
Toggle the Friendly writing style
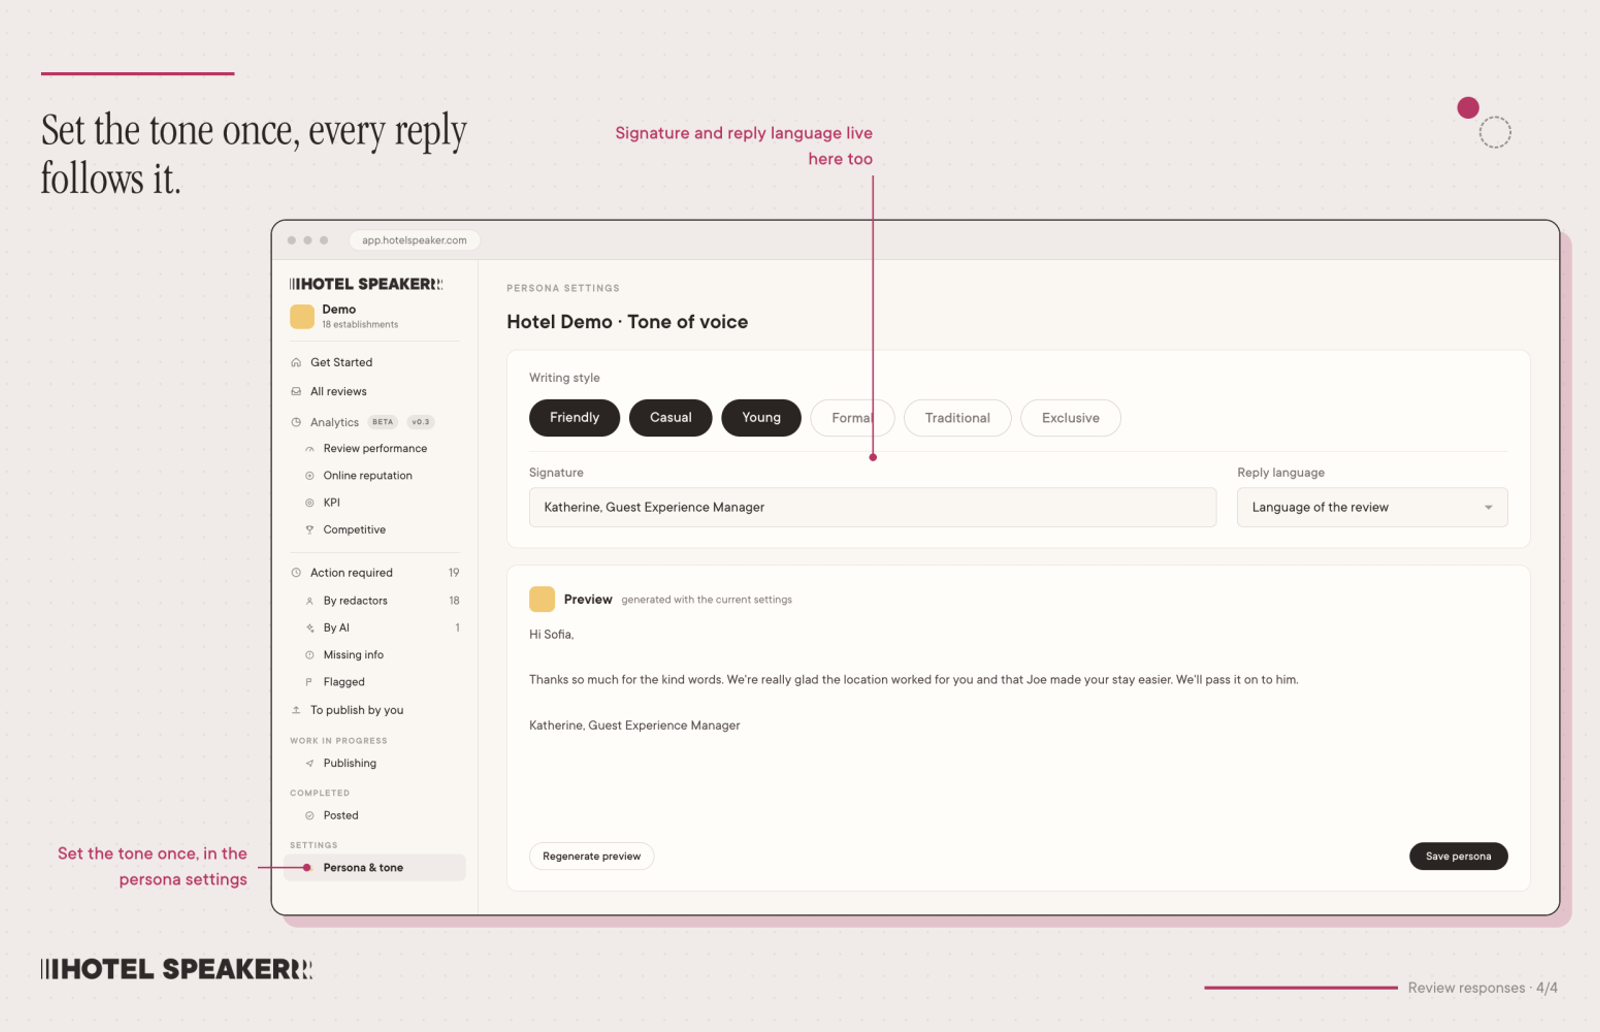click(574, 418)
